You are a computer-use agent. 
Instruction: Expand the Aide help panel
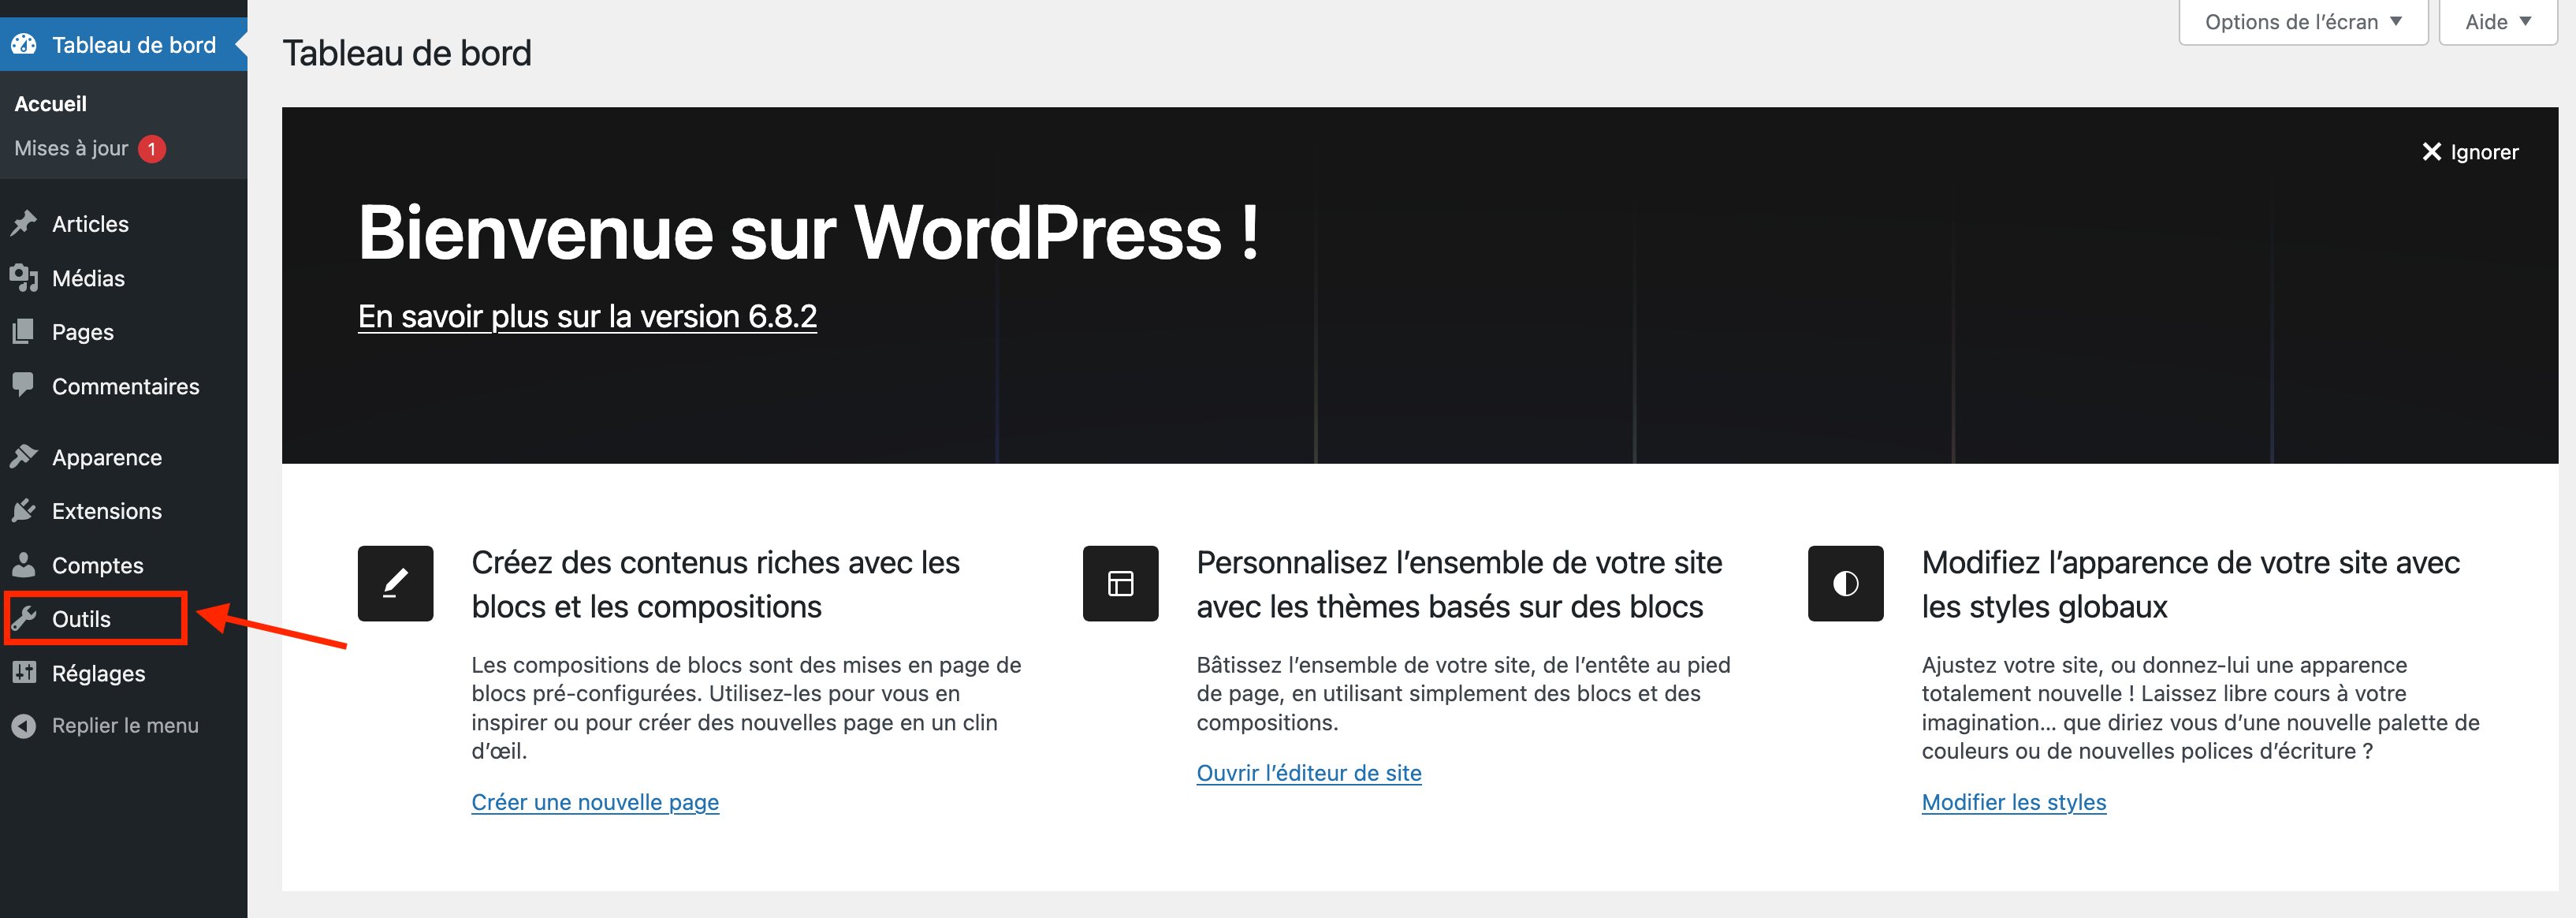(x=2497, y=22)
